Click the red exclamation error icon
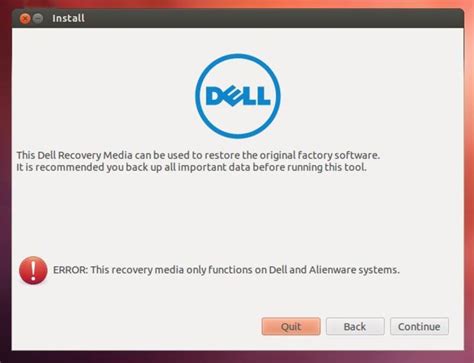 click(x=33, y=270)
